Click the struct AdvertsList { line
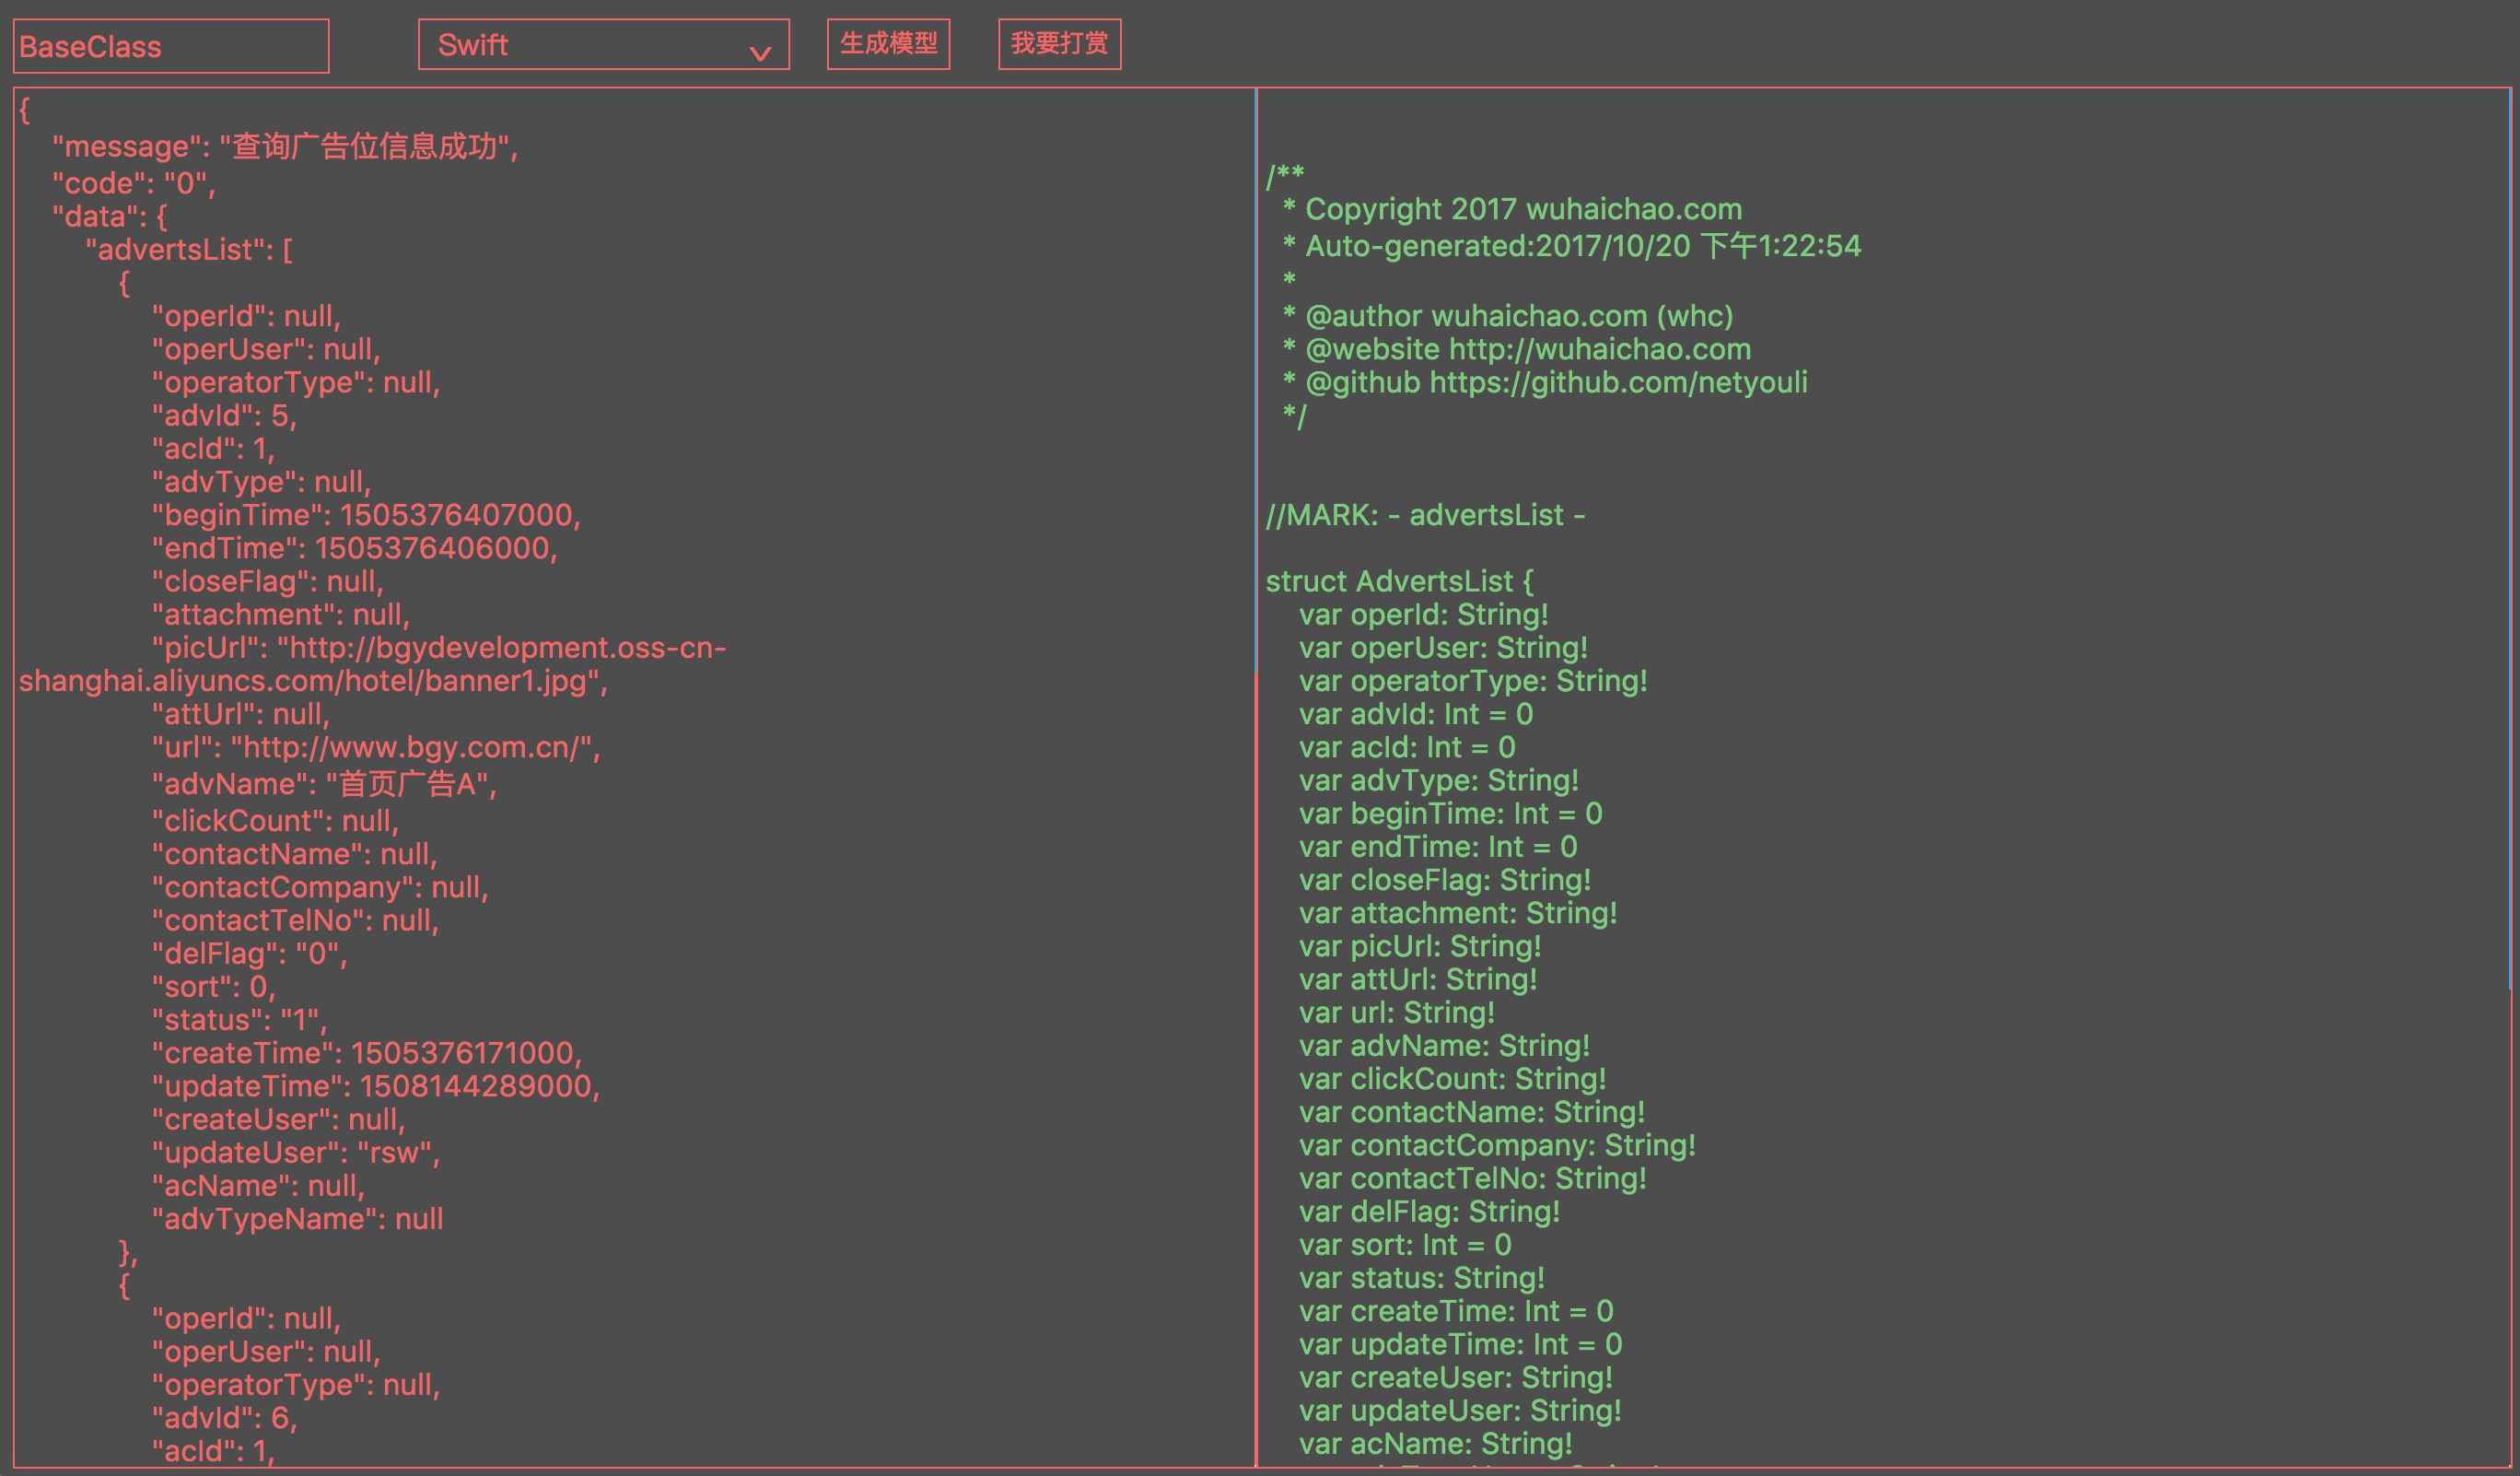Image resolution: width=2520 pixels, height=1476 pixels. point(1399,581)
